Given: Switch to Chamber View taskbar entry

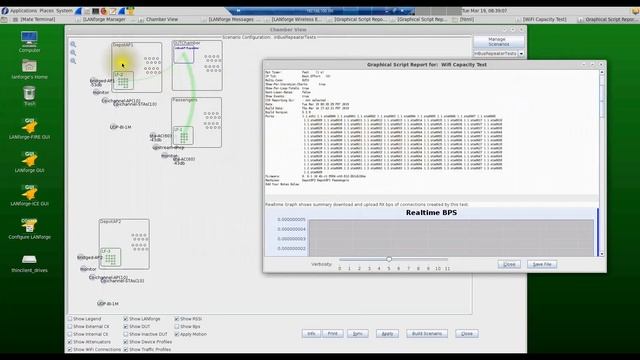Looking at the screenshot, I should (x=162, y=19).
